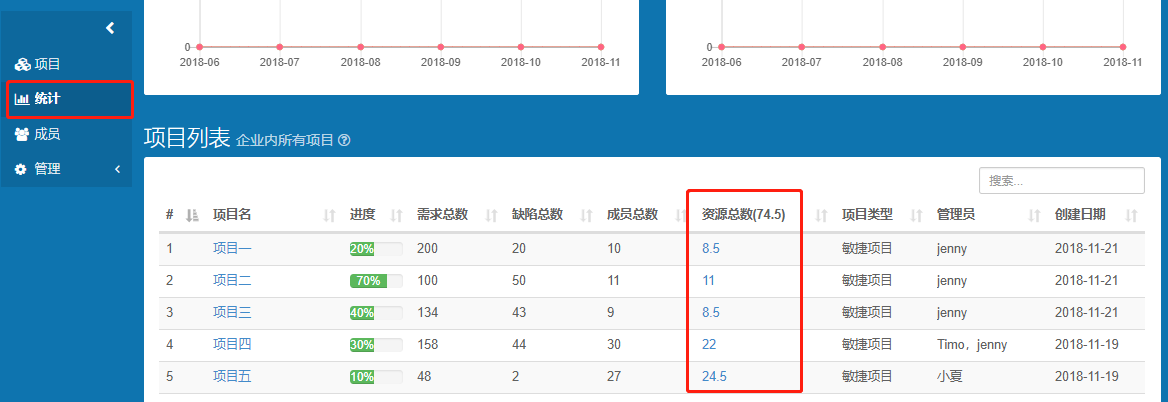Sort by 创建日期 column arrows
The image size is (1168, 402).
click(1131, 215)
